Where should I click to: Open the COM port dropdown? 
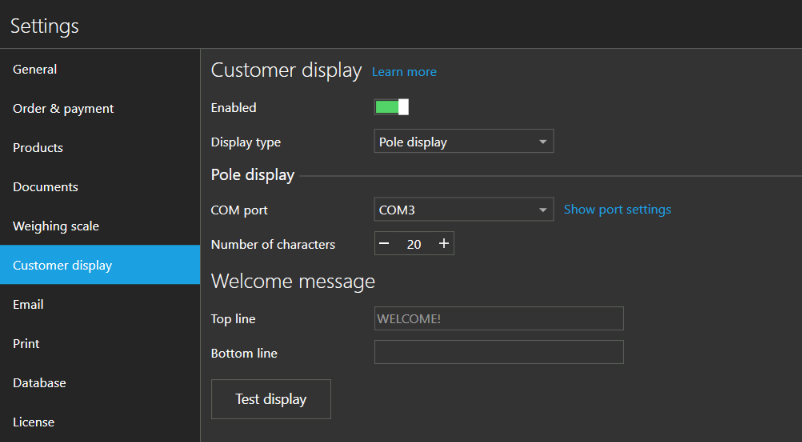coord(463,210)
